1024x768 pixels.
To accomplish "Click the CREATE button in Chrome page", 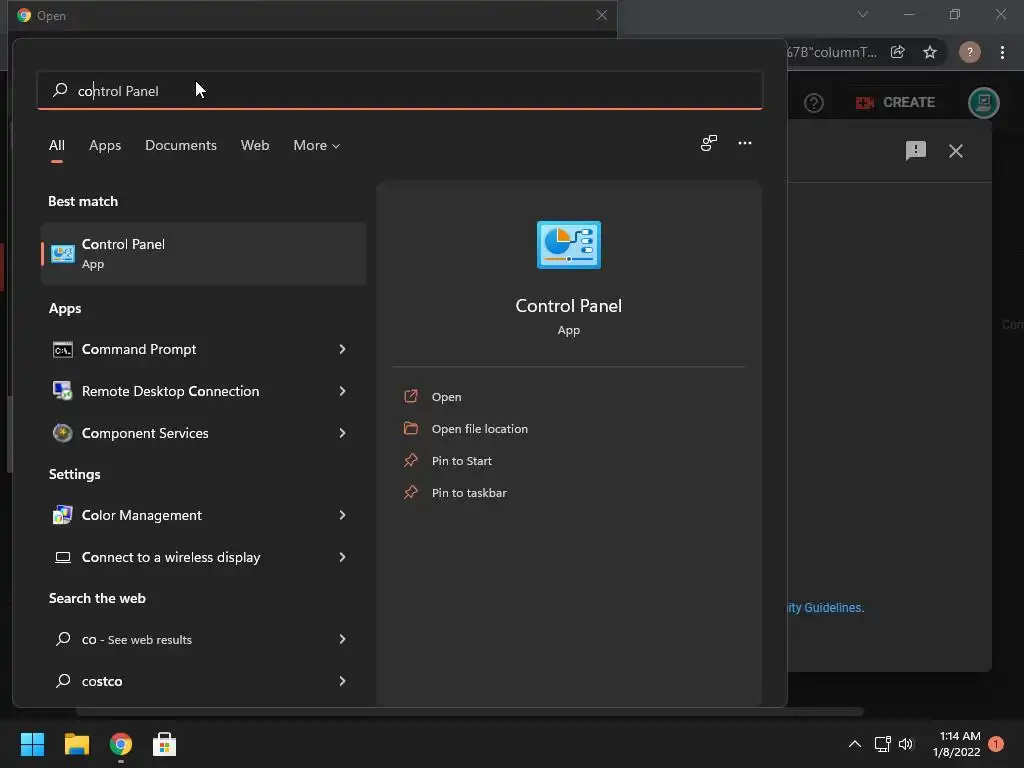I will pos(895,103).
